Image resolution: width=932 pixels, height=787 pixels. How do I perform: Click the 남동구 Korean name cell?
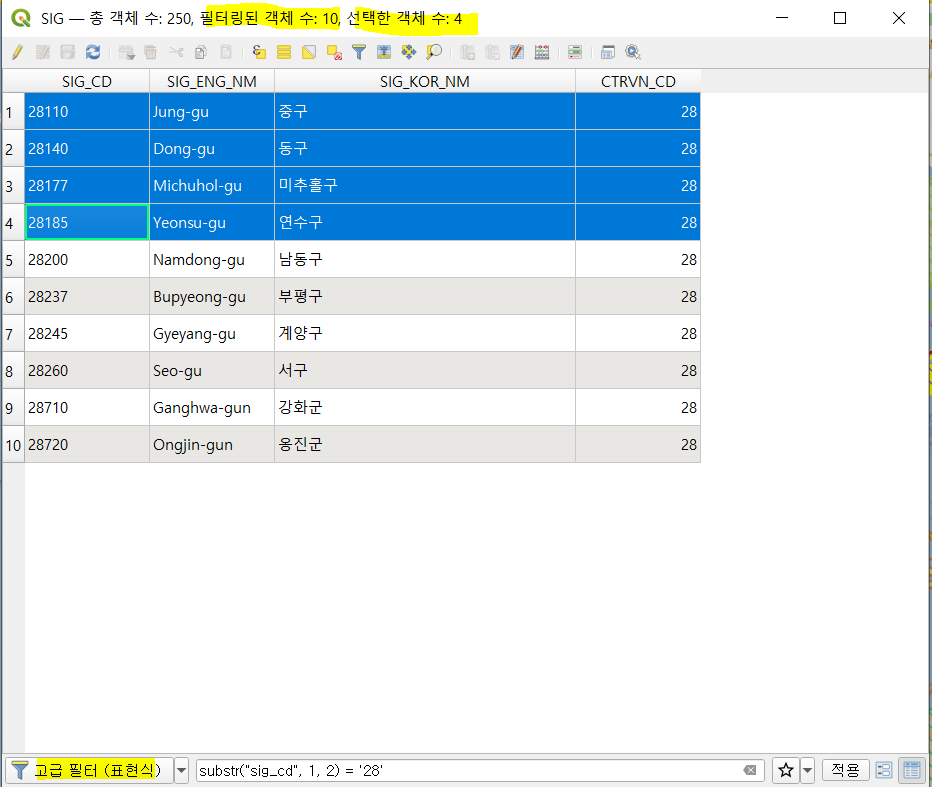tap(424, 260)
